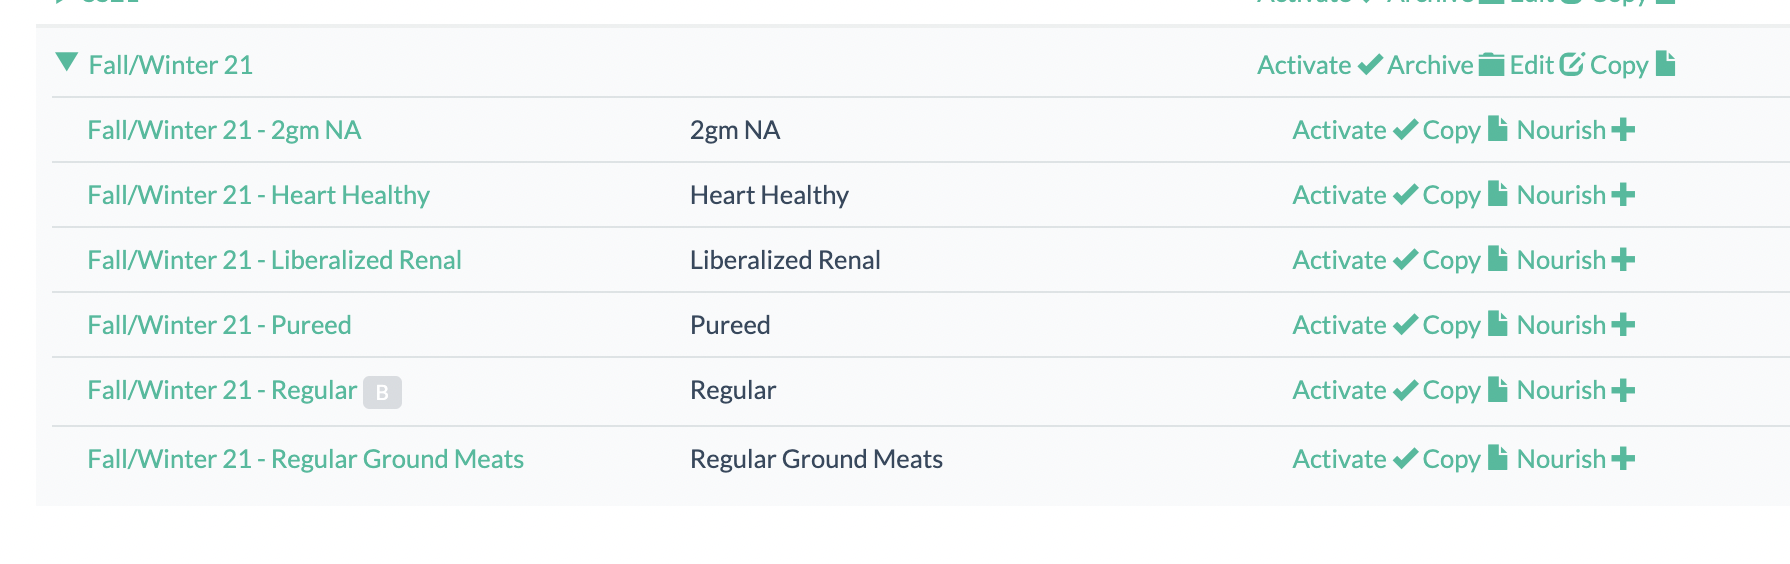This screenshot has width=1790, height=564.
Task: Click the Copy file icon for Fall/Winter 21 group
Action: pyautogui.click(x=1665, y=64)
